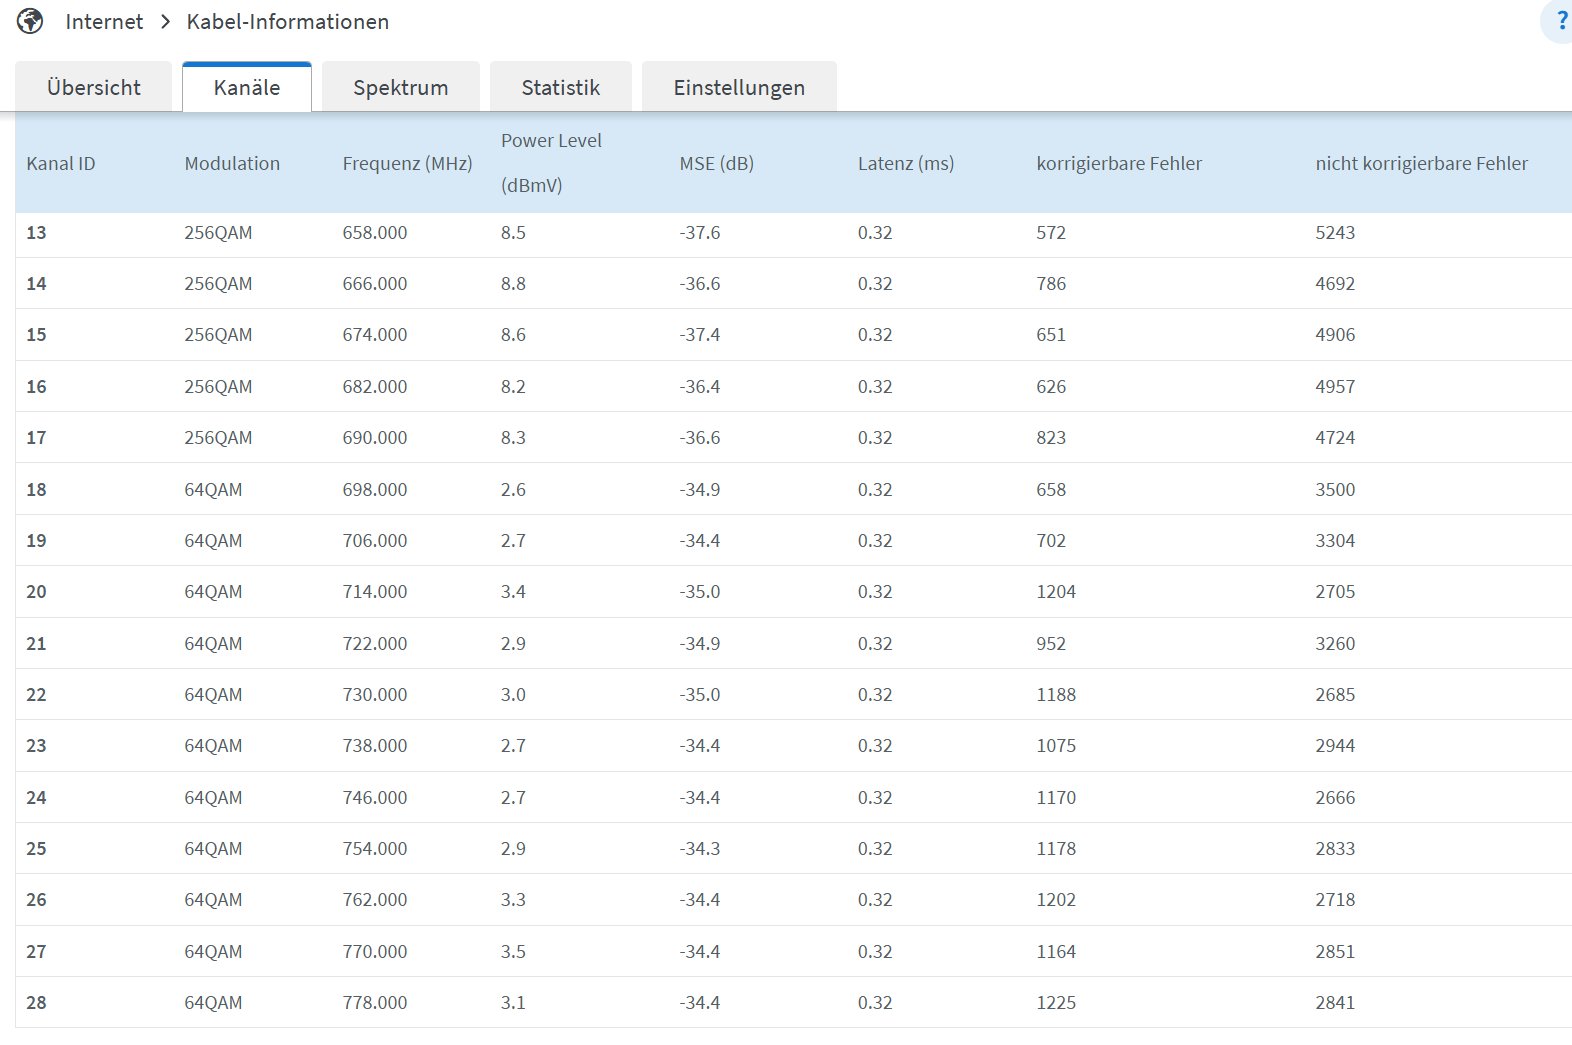Select channel ID 20 cell
The width and height of the screenshot is (1572, 1045).
[36, 592]
